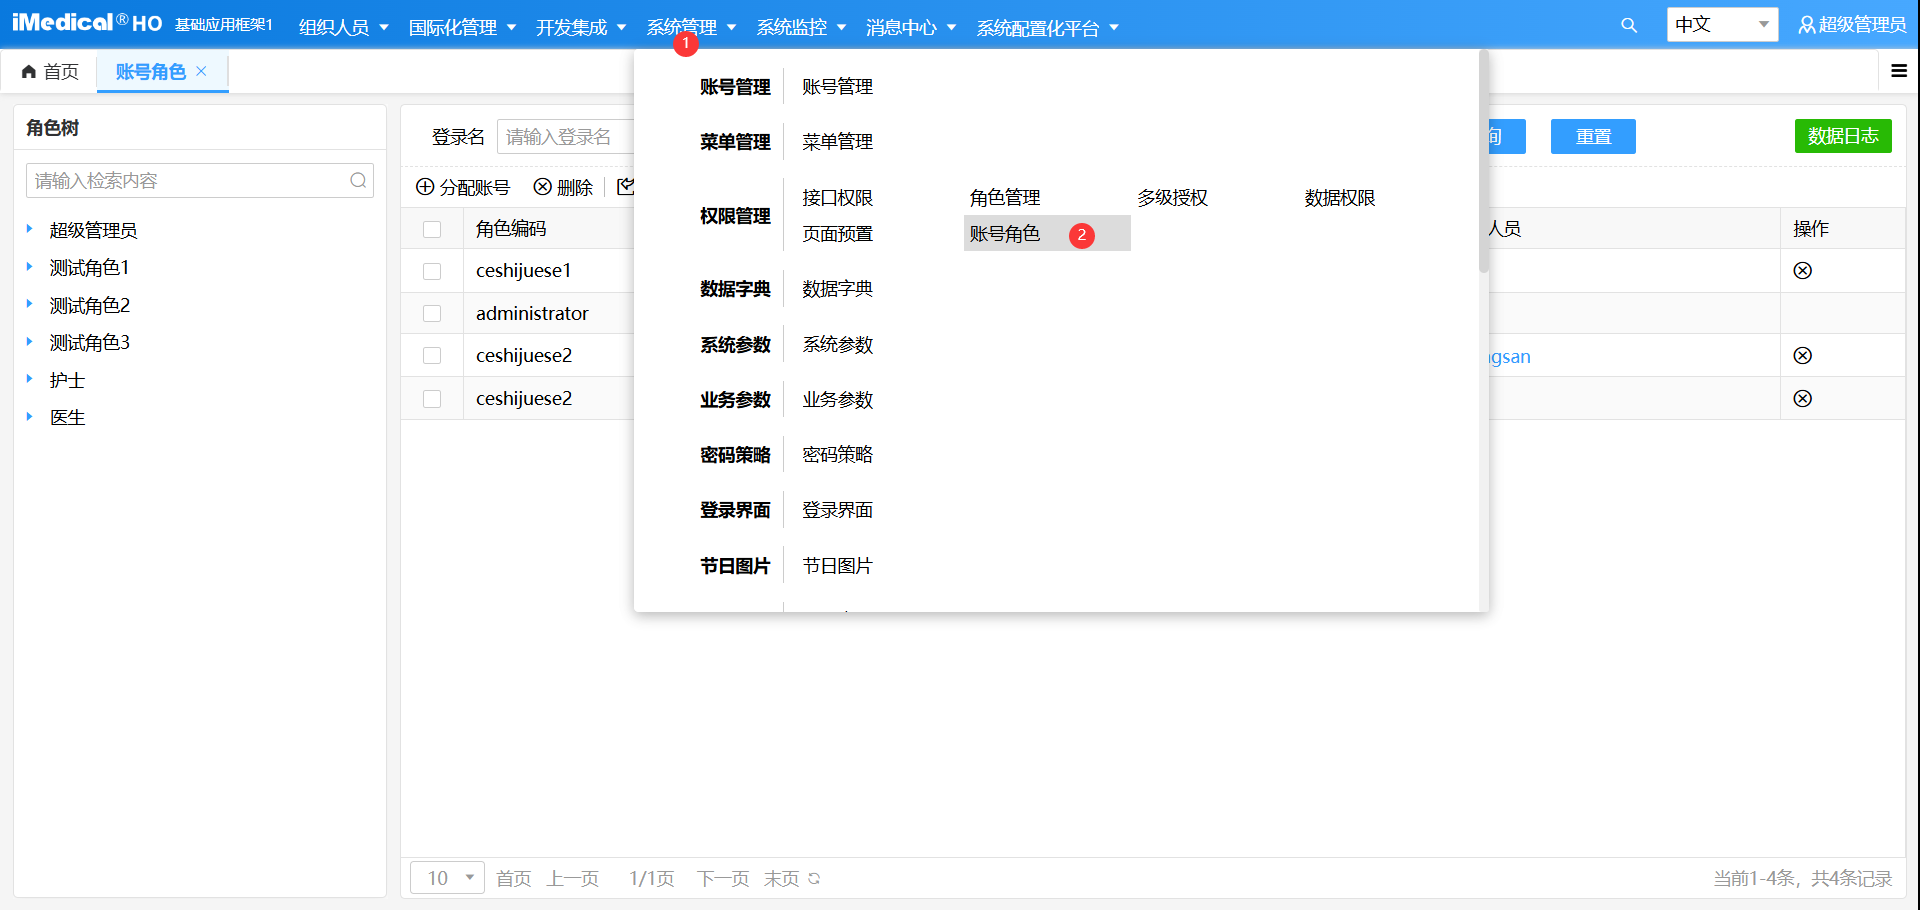Viewport: 1920px width, 910px height.
Task: Click the dropdown menu's vertical scrollbar
Action: point(1483,160)
